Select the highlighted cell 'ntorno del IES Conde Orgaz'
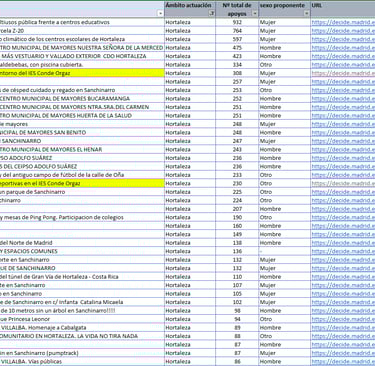 [82, 73]
